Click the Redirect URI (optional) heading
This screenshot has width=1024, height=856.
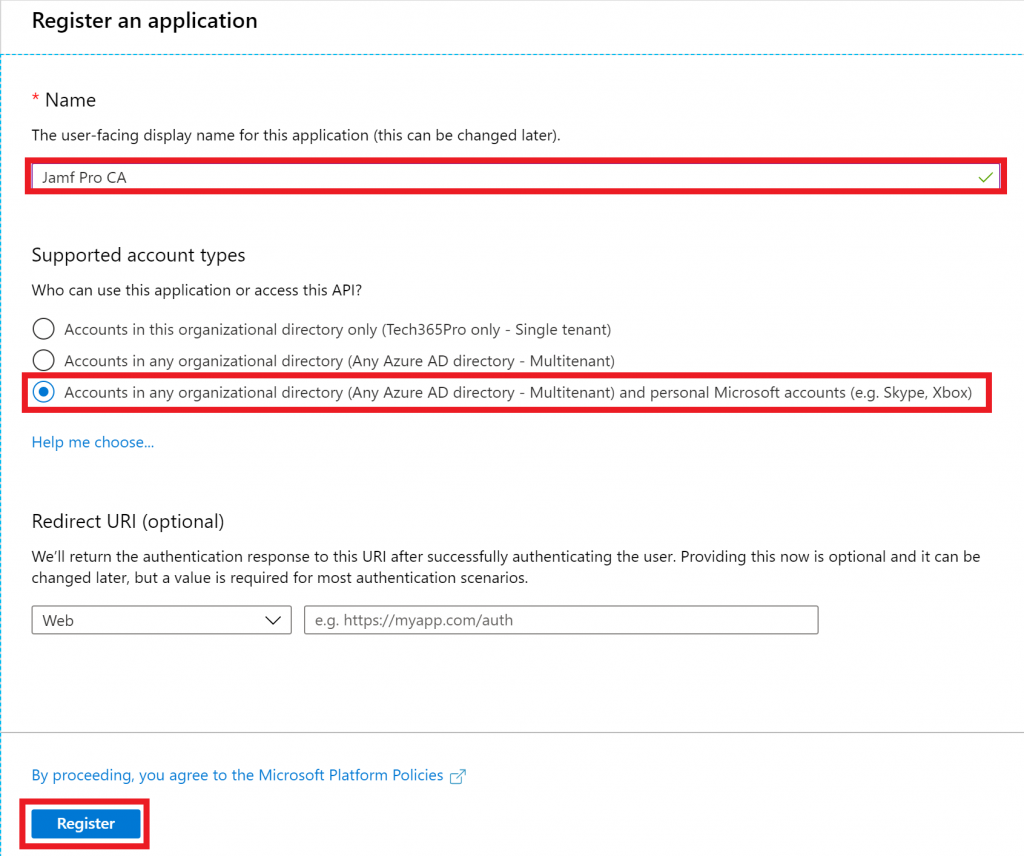click(x=128, y=521)
